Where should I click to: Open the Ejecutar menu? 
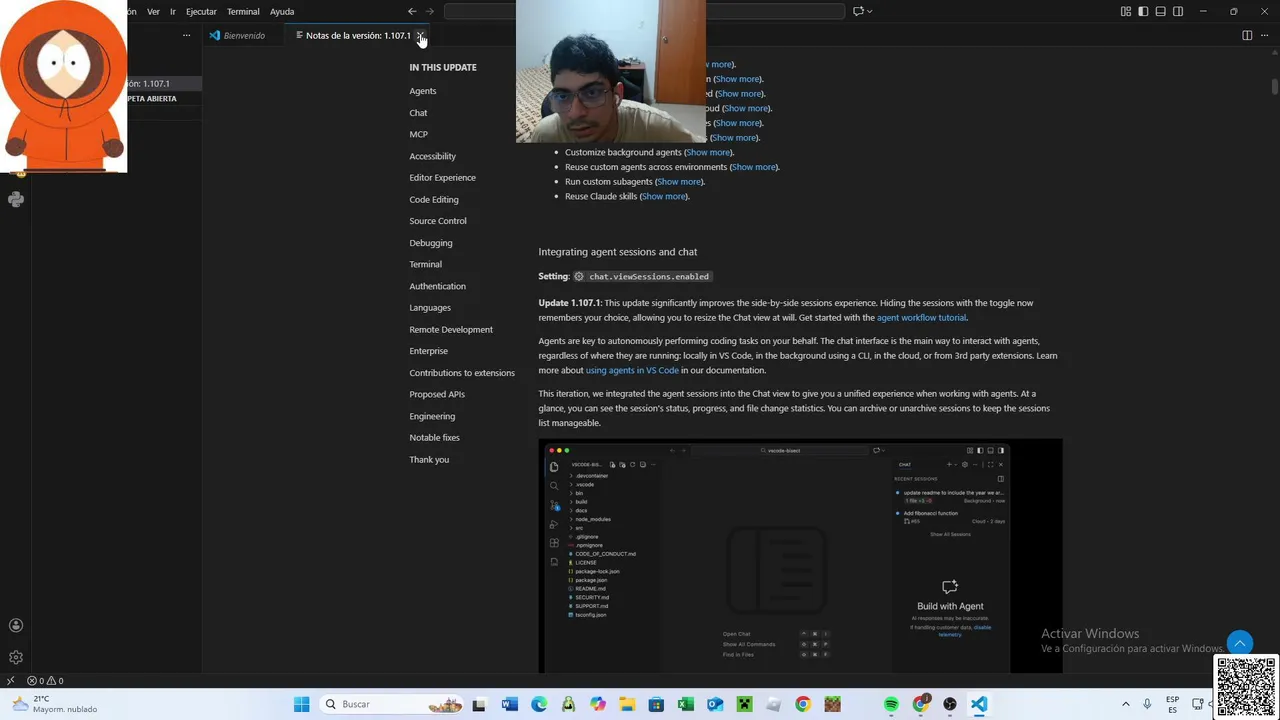tap(201, 12)
